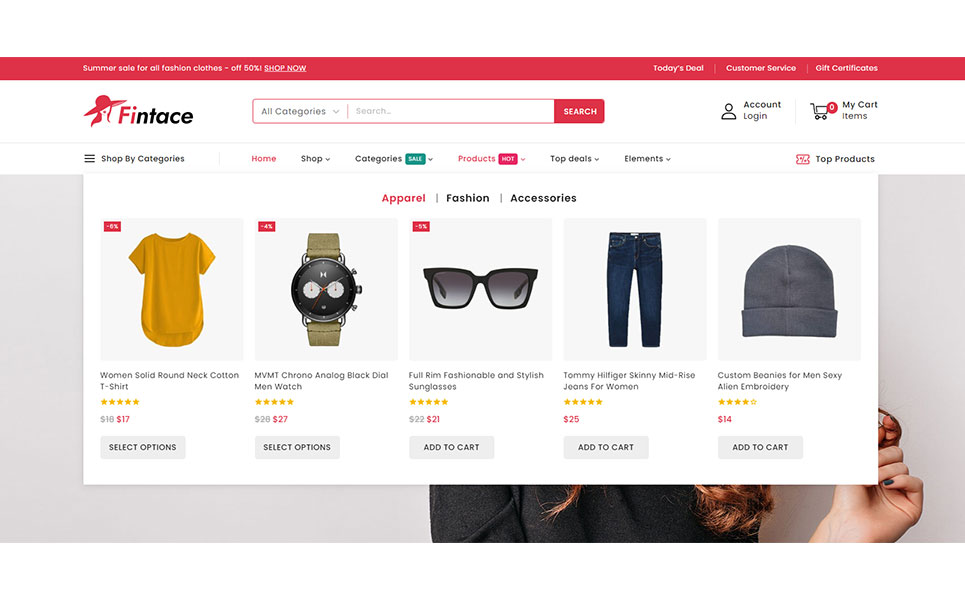The height and width of the screenshot is (600, 965).
Task: Click the -6% discount badge on T-shirt
Action: [112, 227]
